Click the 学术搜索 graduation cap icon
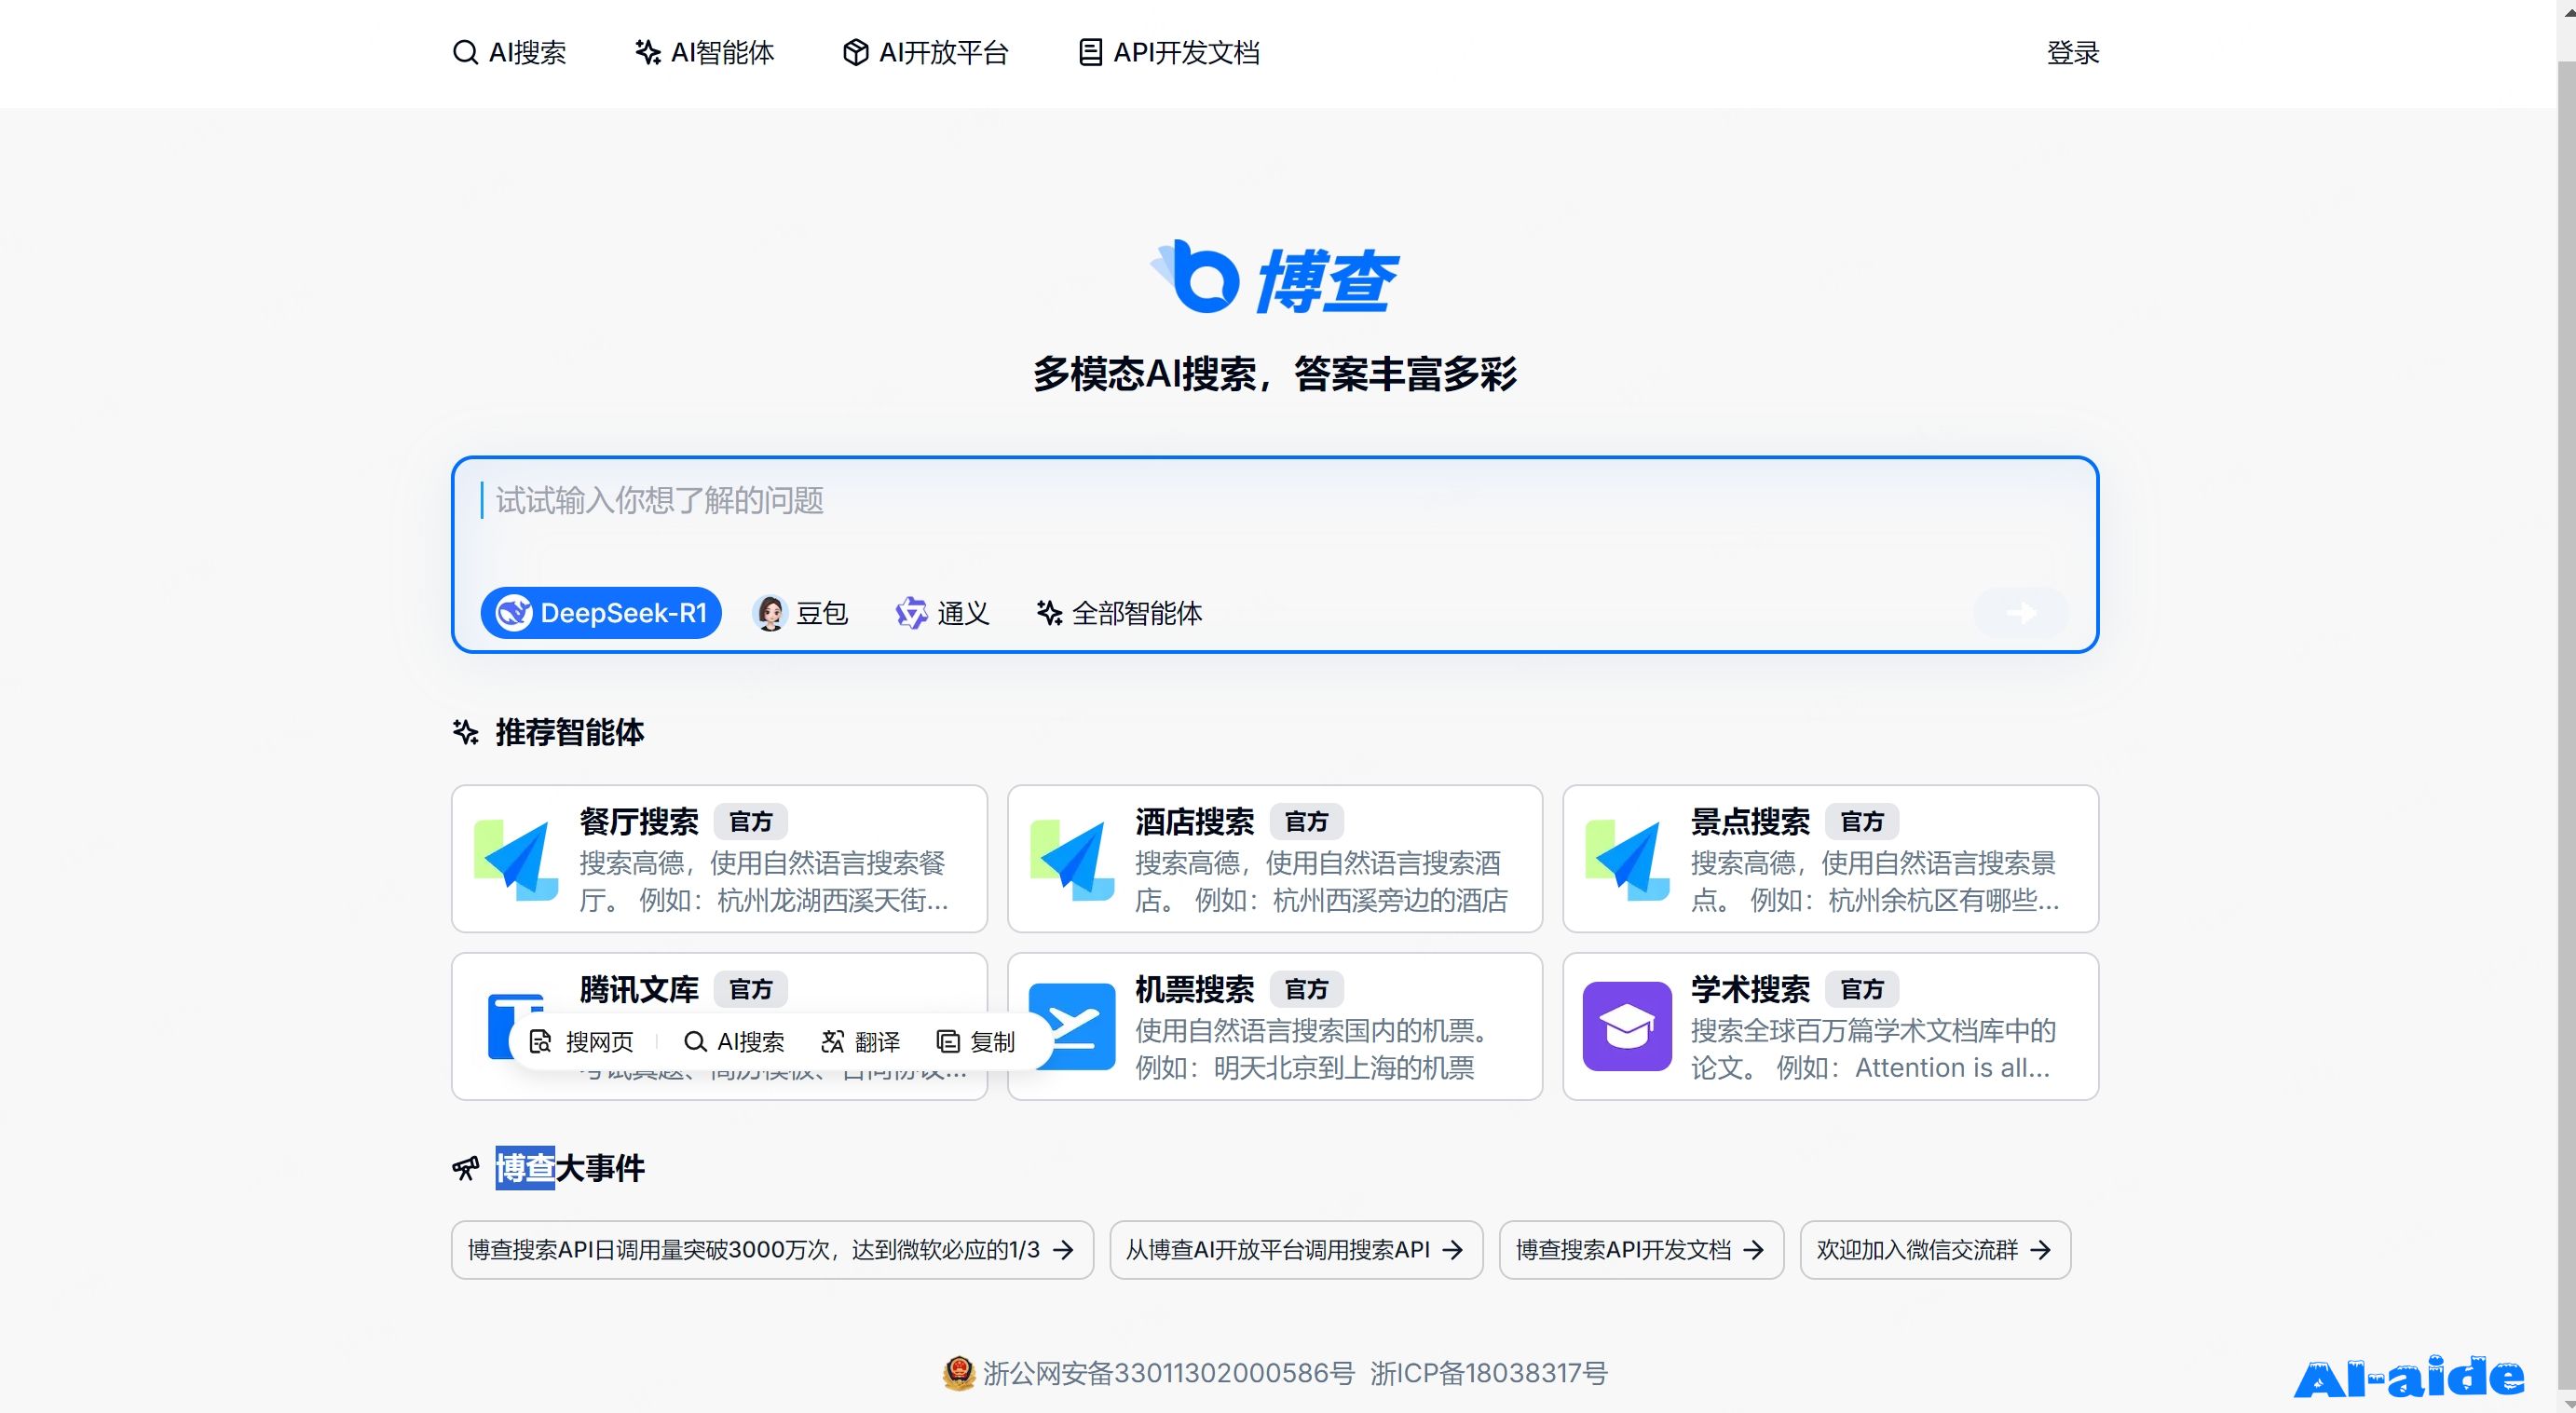This screenshot has width=2576, height=1413. coord(1627,1026)
